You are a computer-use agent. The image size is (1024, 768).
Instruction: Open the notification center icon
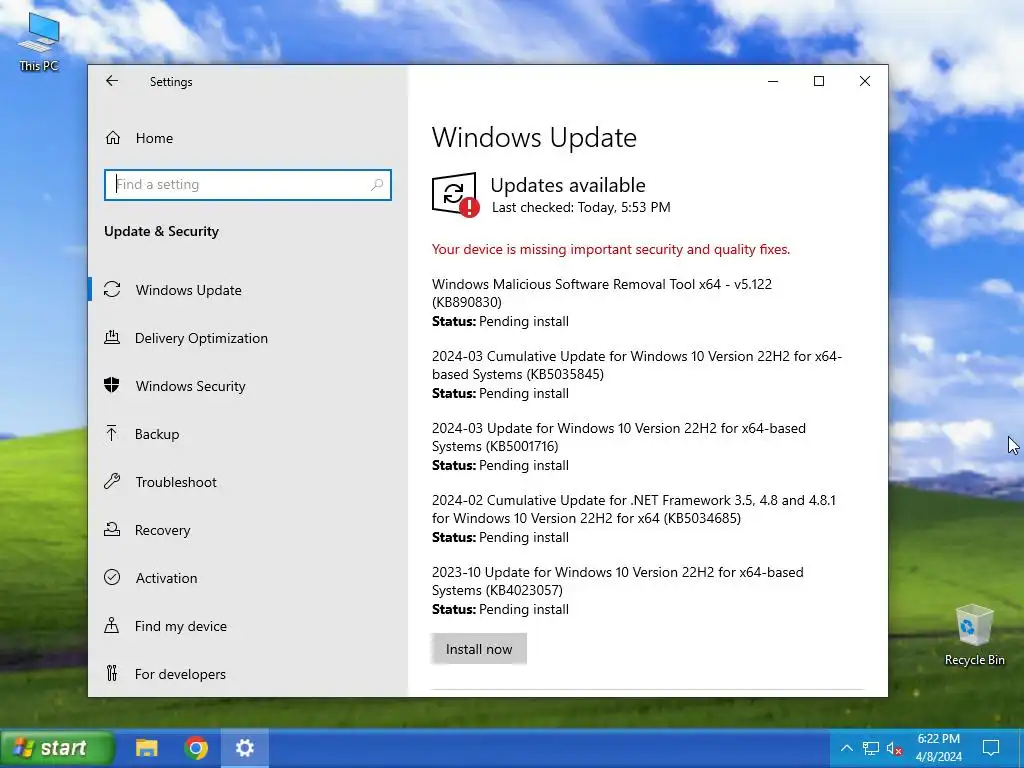click(991, 748)
